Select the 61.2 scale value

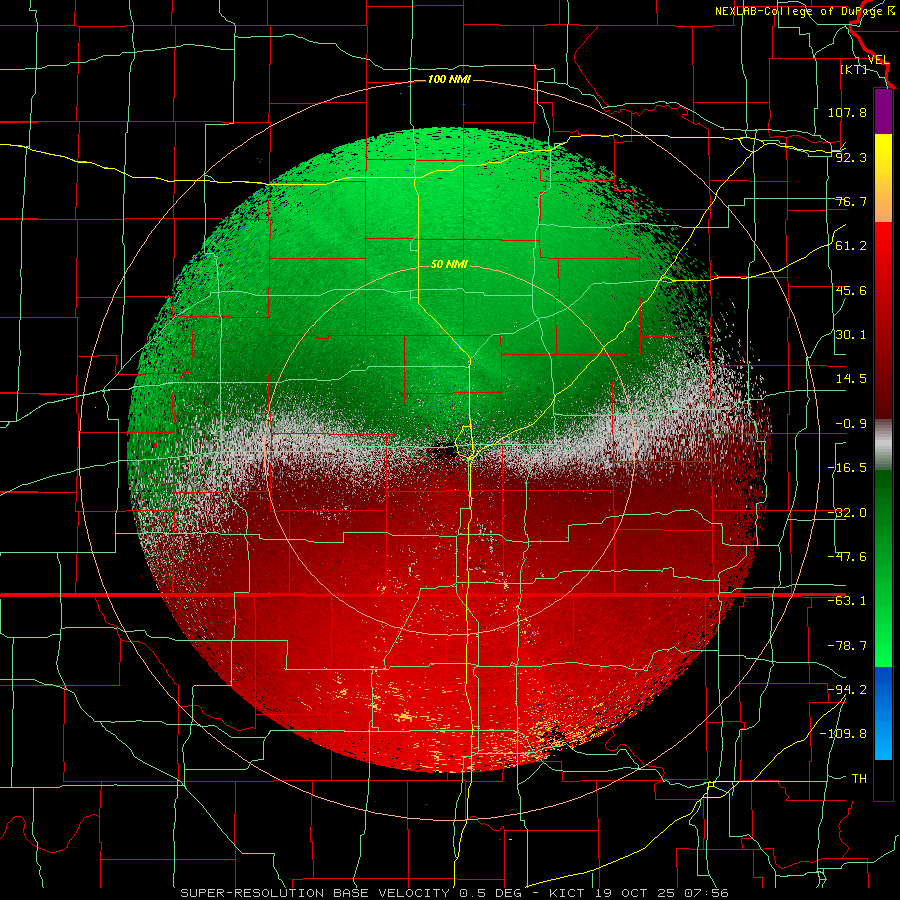(x=851, y=246)
